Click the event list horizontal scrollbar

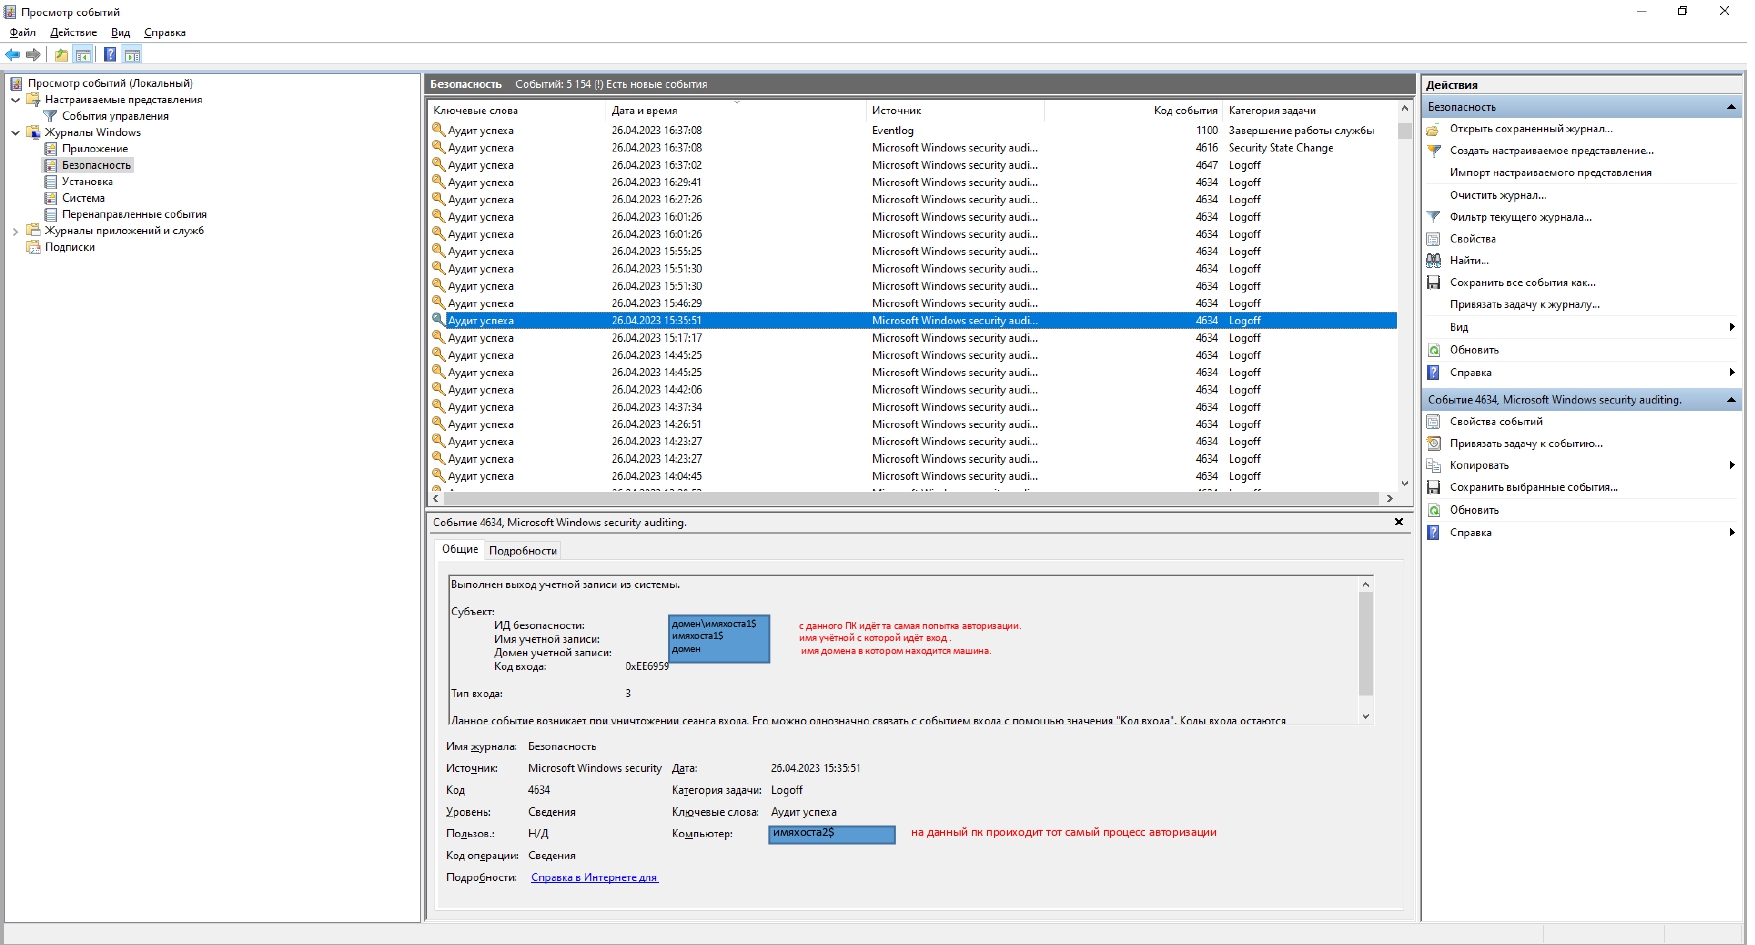(911, 498)
